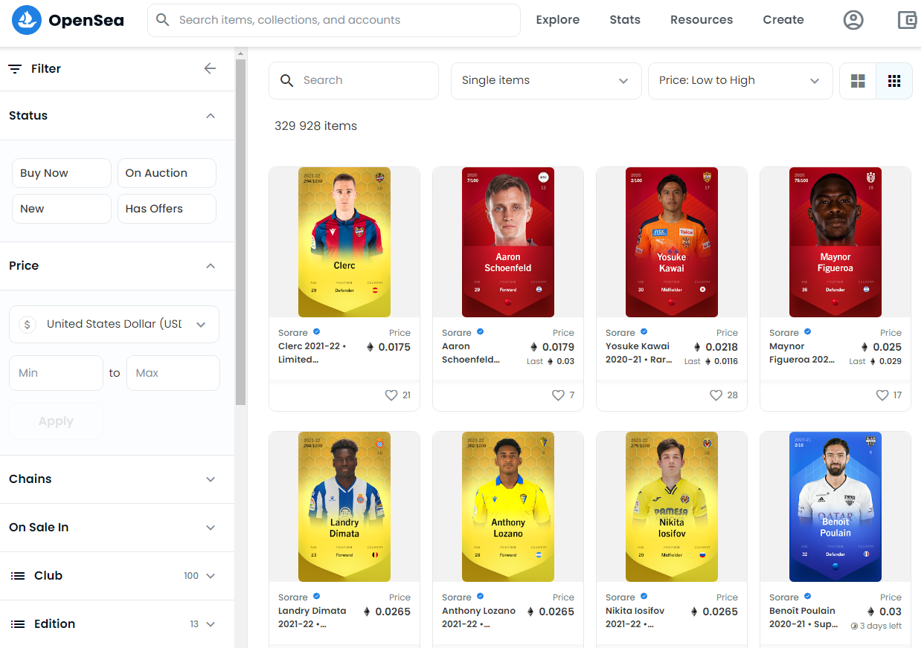Click the Club list icon
Viewport: 921px width, 651px height.
click(18, 576)
